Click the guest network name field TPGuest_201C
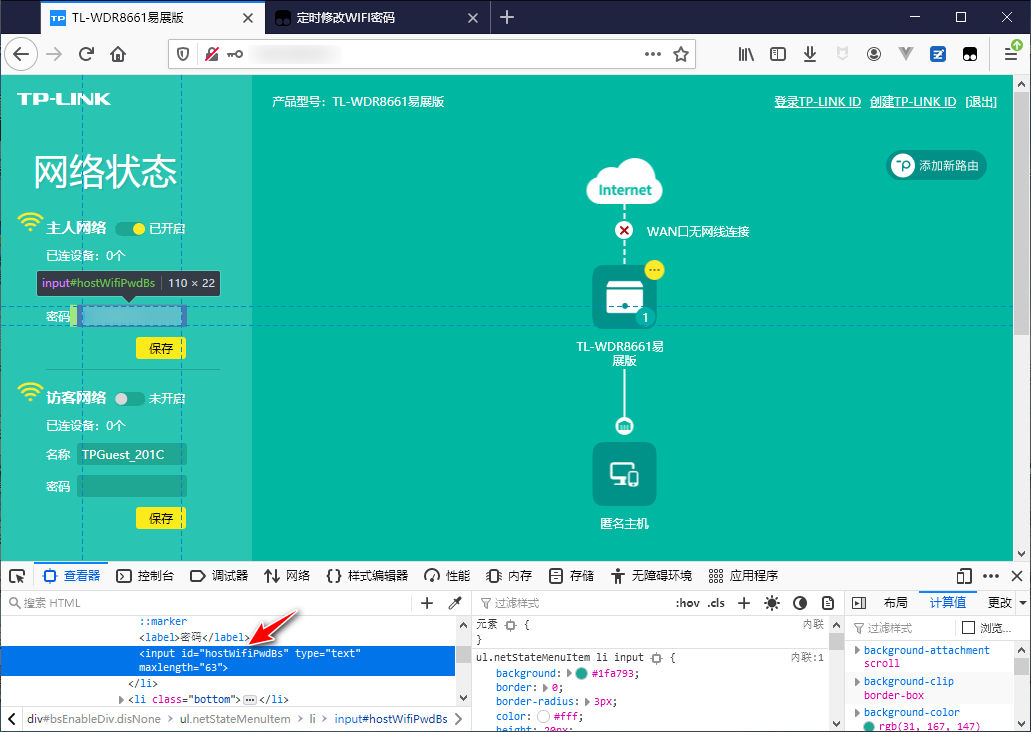This screenshot has width=1031, height=732. point(132,454)
